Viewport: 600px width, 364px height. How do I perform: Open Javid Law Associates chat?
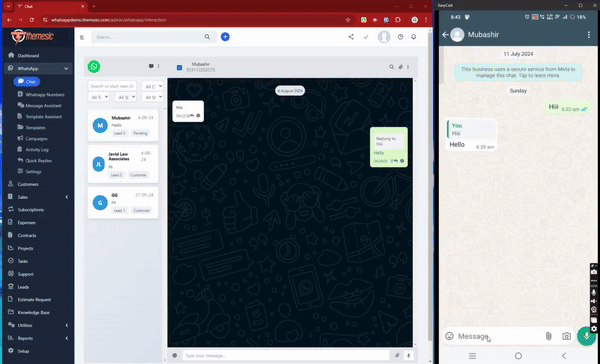tap(123, 164)
